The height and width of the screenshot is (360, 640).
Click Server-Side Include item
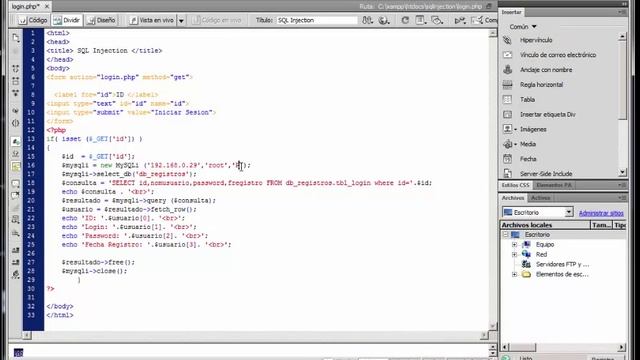tap(546, 174)
